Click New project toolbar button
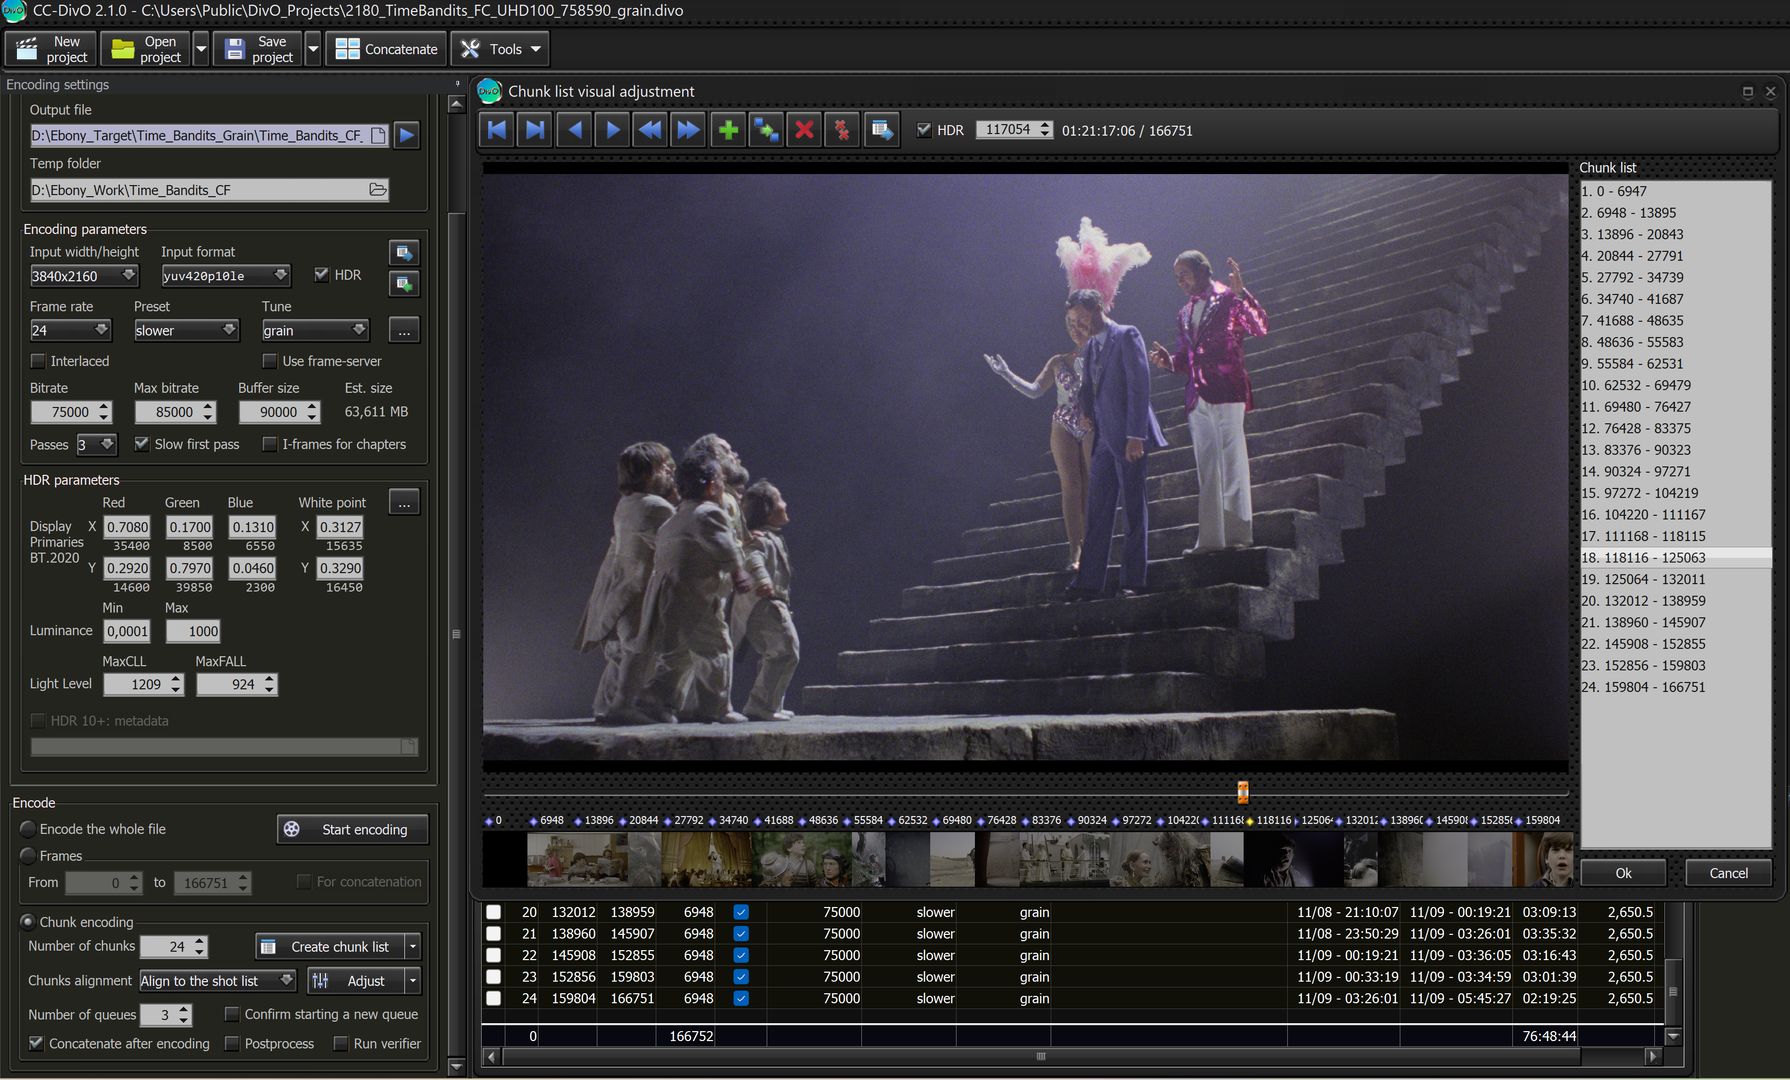The image size is (1790, 1080). [x=51, y=49]
